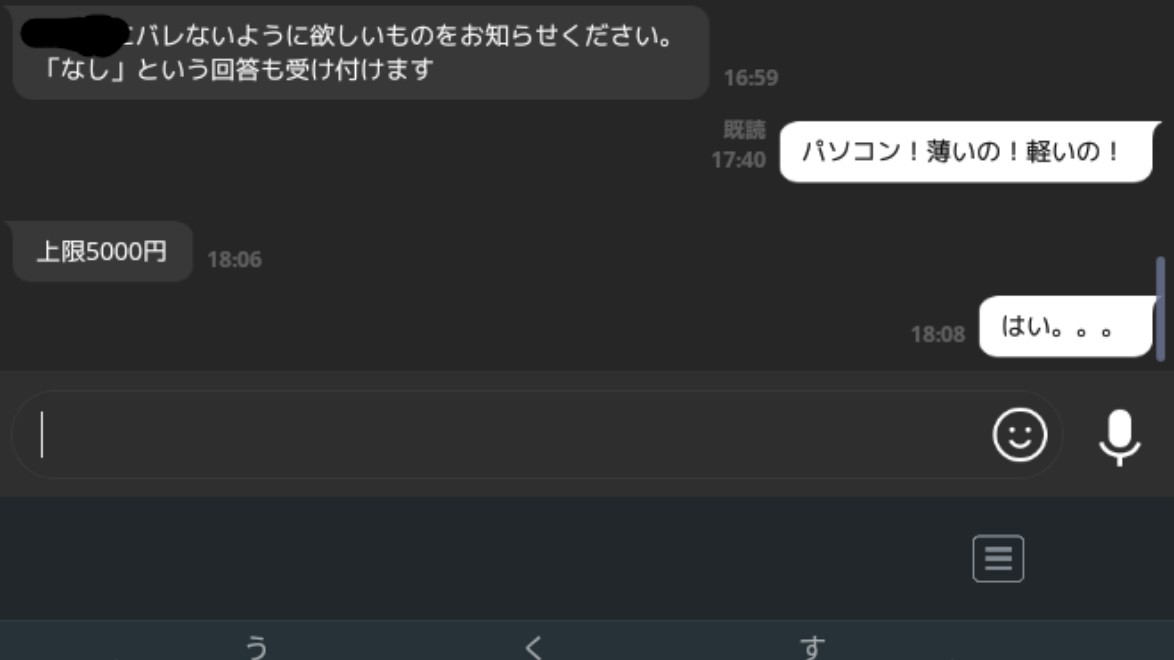The image size is (1174, 660).
Task: Open the keyboard hamburger menu icon
Action: [998, 558]
